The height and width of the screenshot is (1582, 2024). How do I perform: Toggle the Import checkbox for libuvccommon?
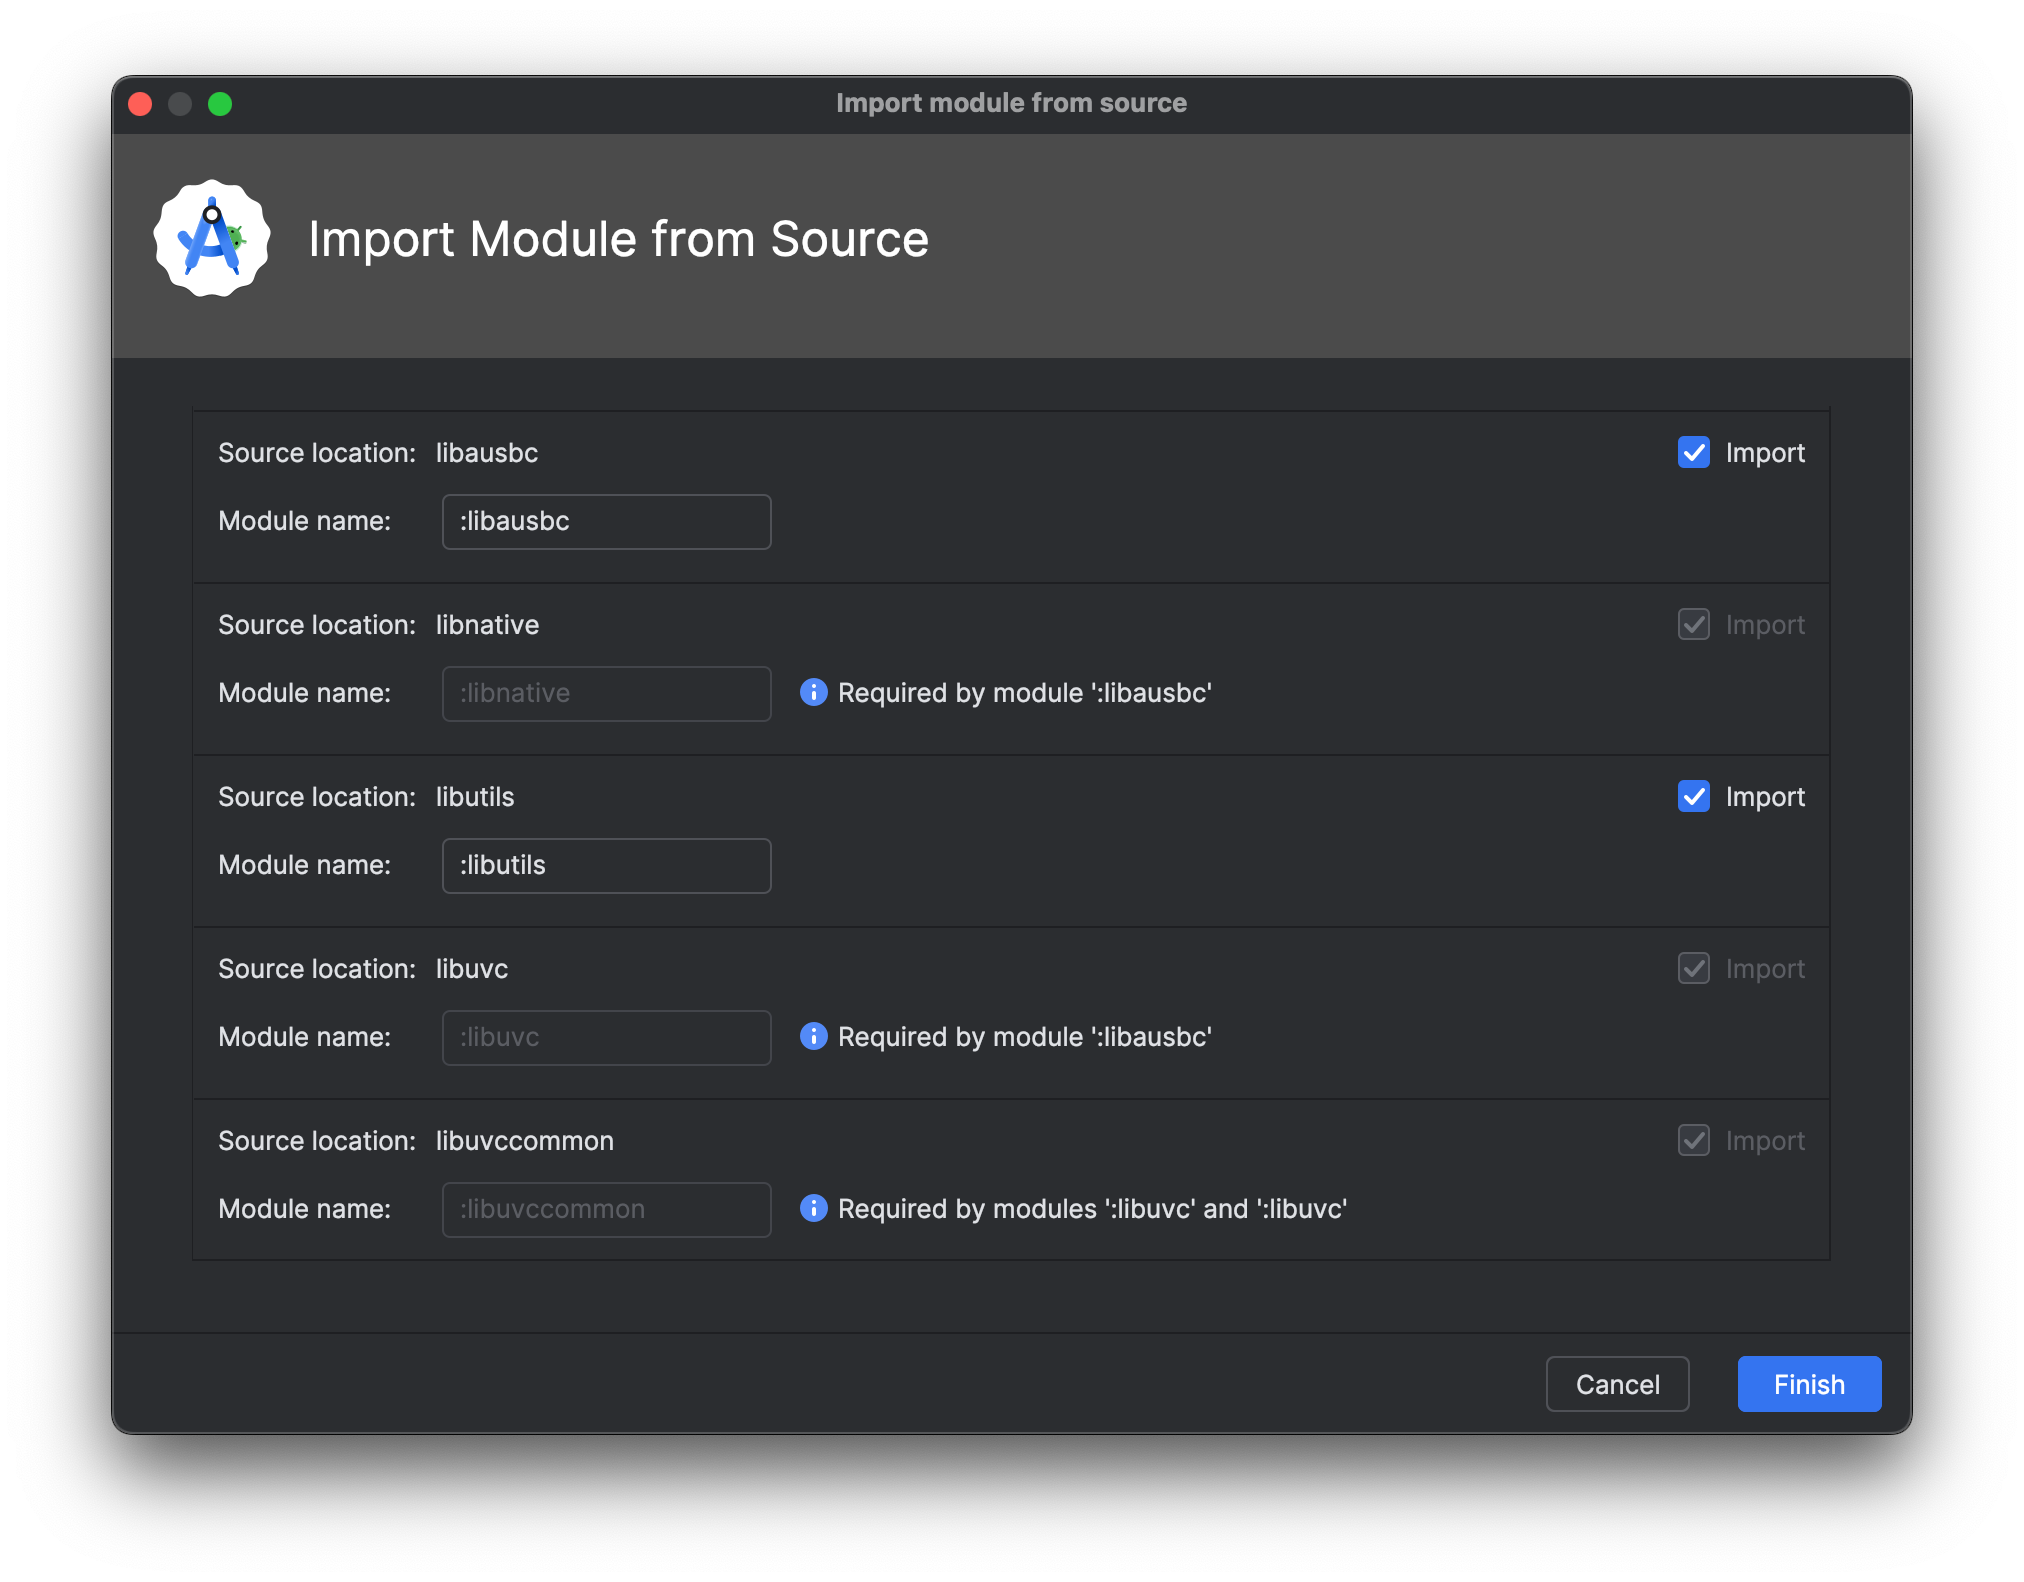[x=1694, y=1140]
